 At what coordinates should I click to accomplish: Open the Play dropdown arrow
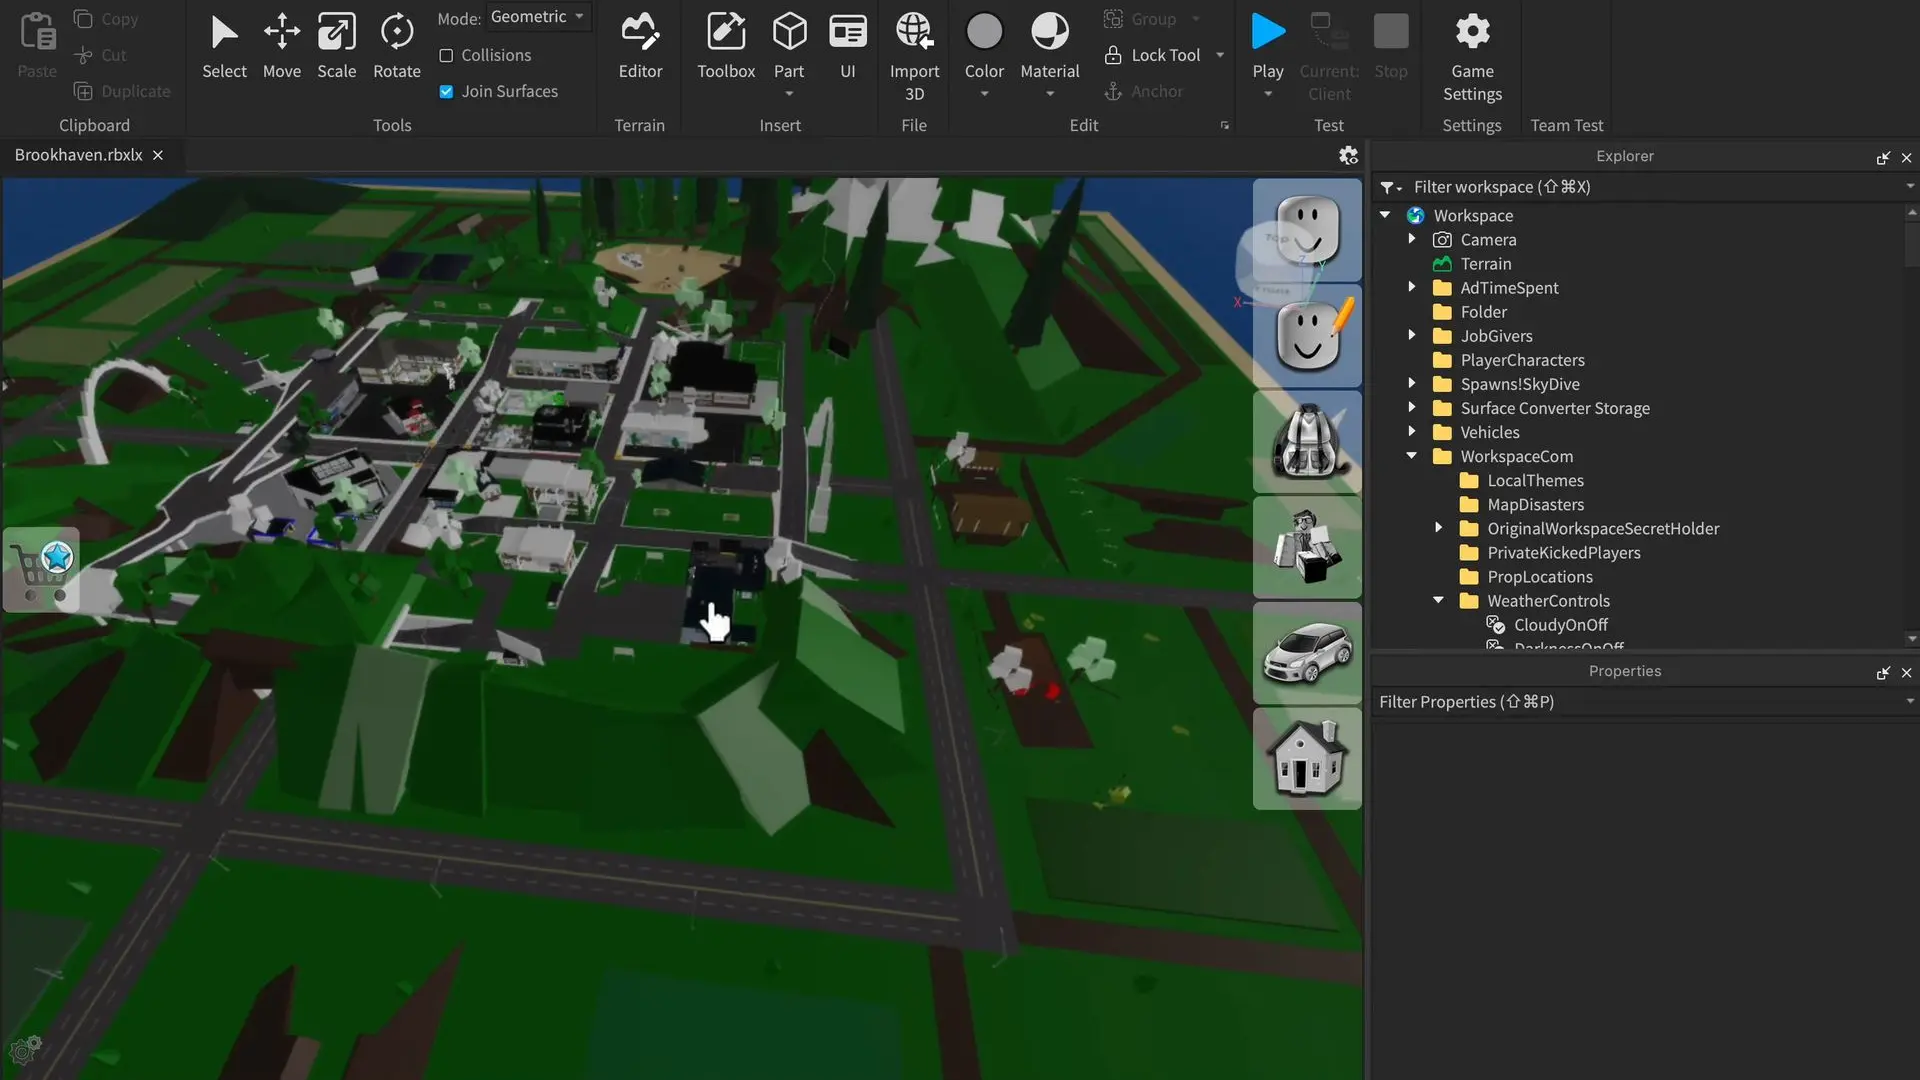coord(1268,94)
